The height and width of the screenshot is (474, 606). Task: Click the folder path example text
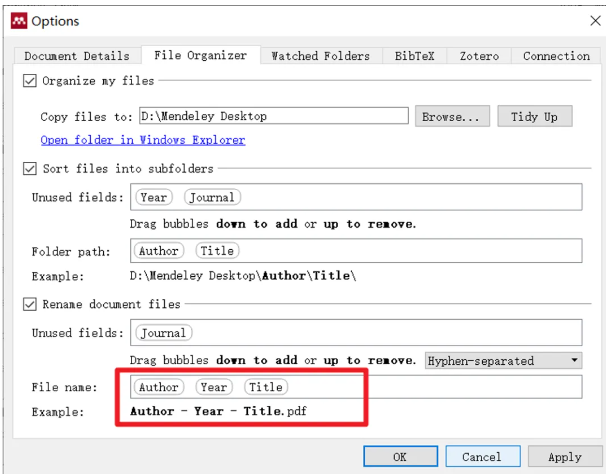(243, 276)
